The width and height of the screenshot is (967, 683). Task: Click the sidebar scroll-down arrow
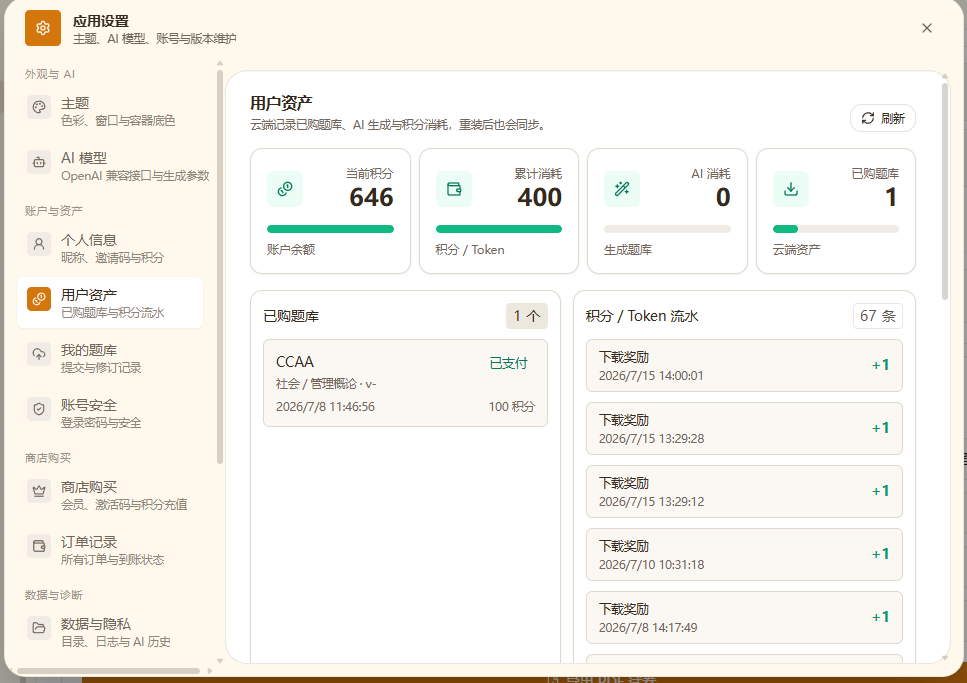(x=220, y=661)
